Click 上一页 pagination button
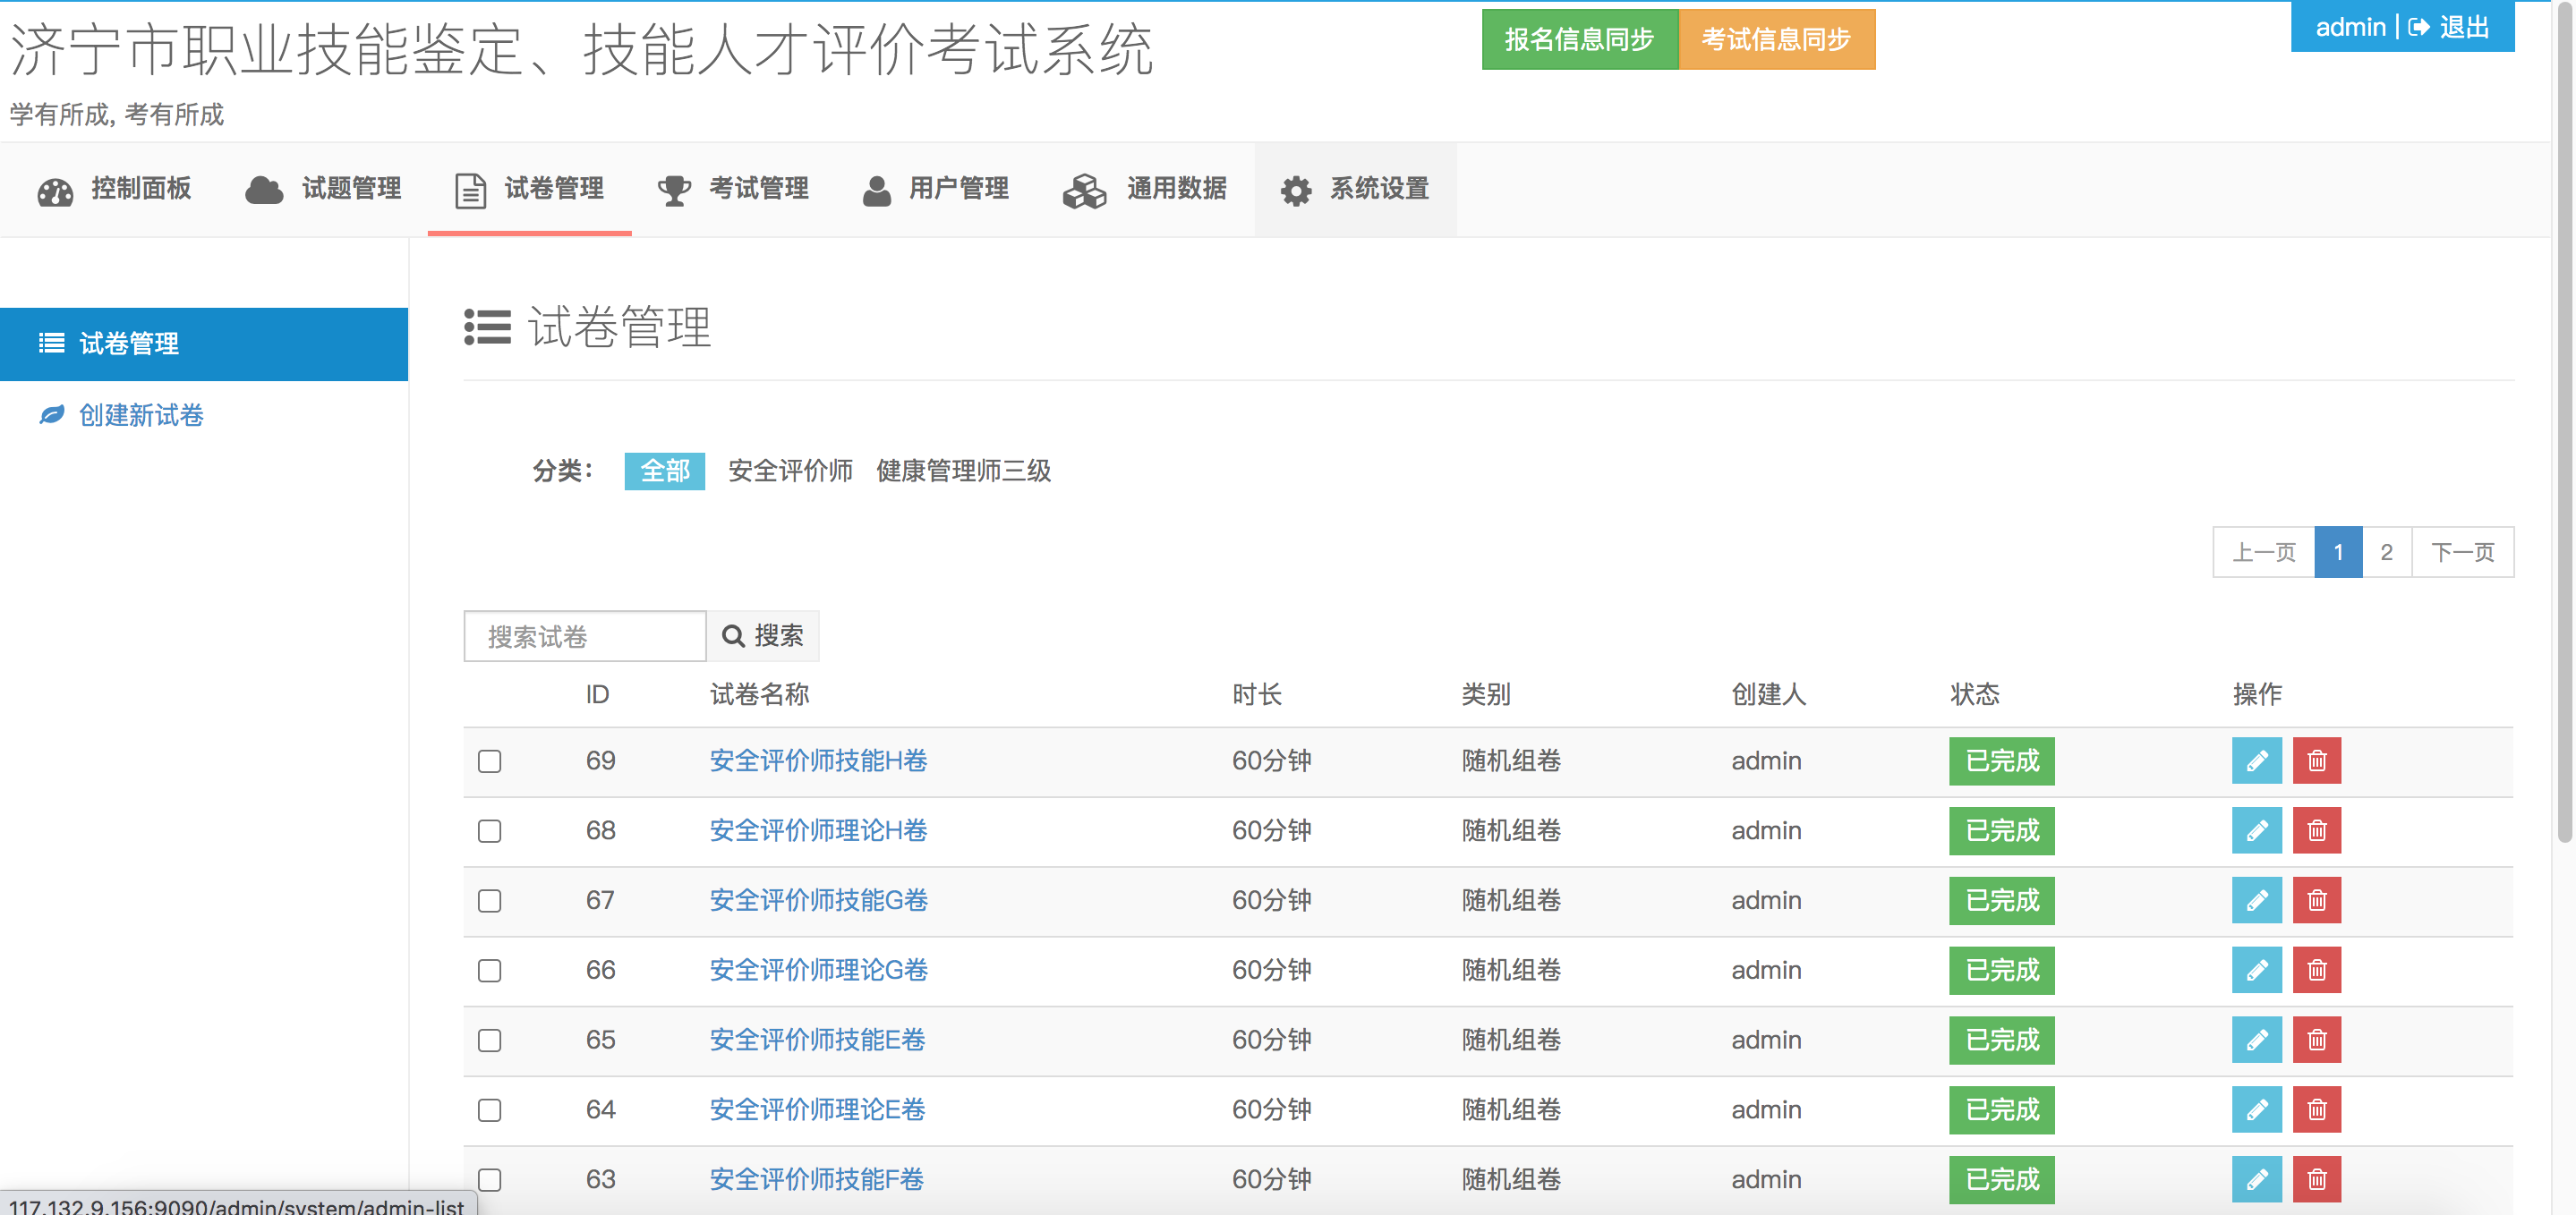The image size is (2576, 1215). coord(2265,552)
